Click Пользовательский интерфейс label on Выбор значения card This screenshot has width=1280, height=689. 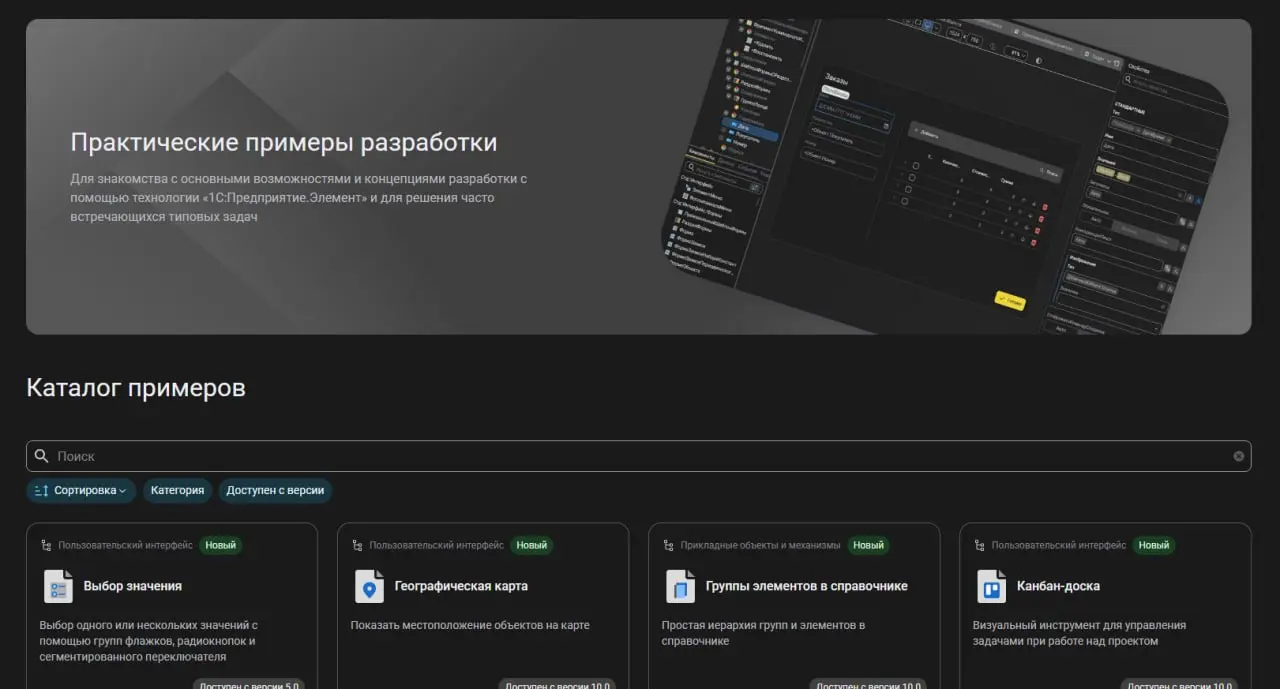[126, 545]
